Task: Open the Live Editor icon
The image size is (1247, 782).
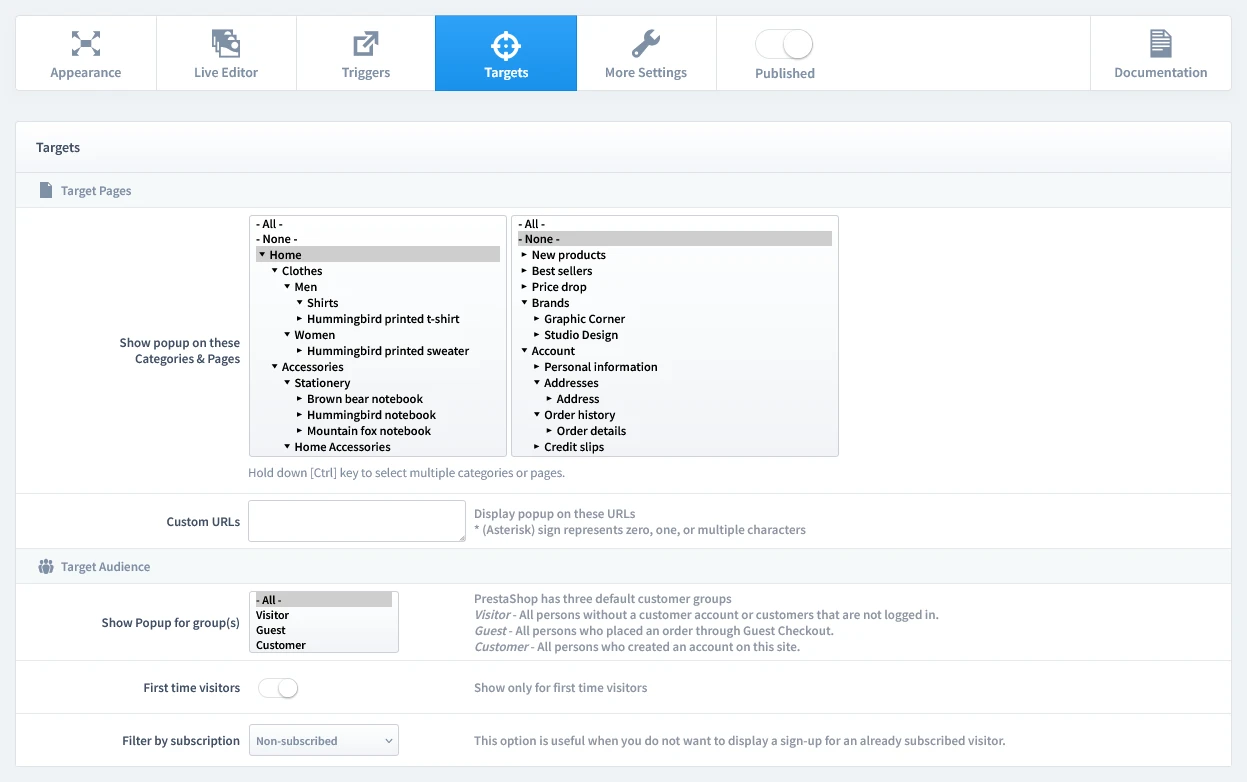Action: click(x=226, y=43)
